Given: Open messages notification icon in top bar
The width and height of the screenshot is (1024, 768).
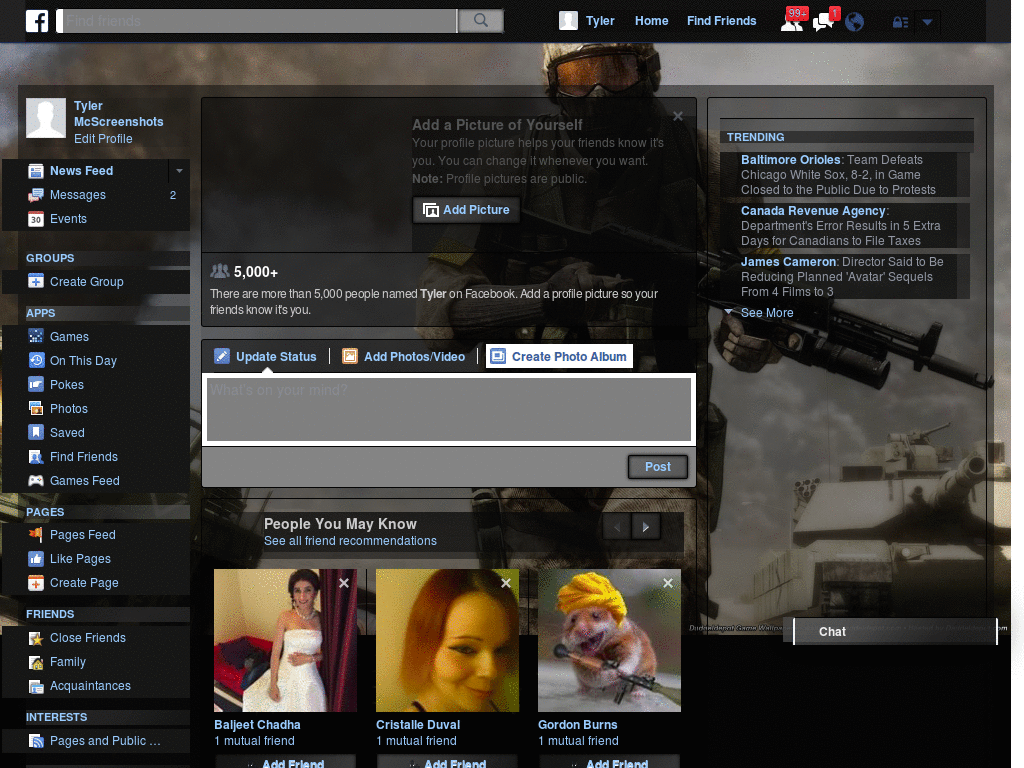Looking at the screenshot, I should (x=824, y=22).
